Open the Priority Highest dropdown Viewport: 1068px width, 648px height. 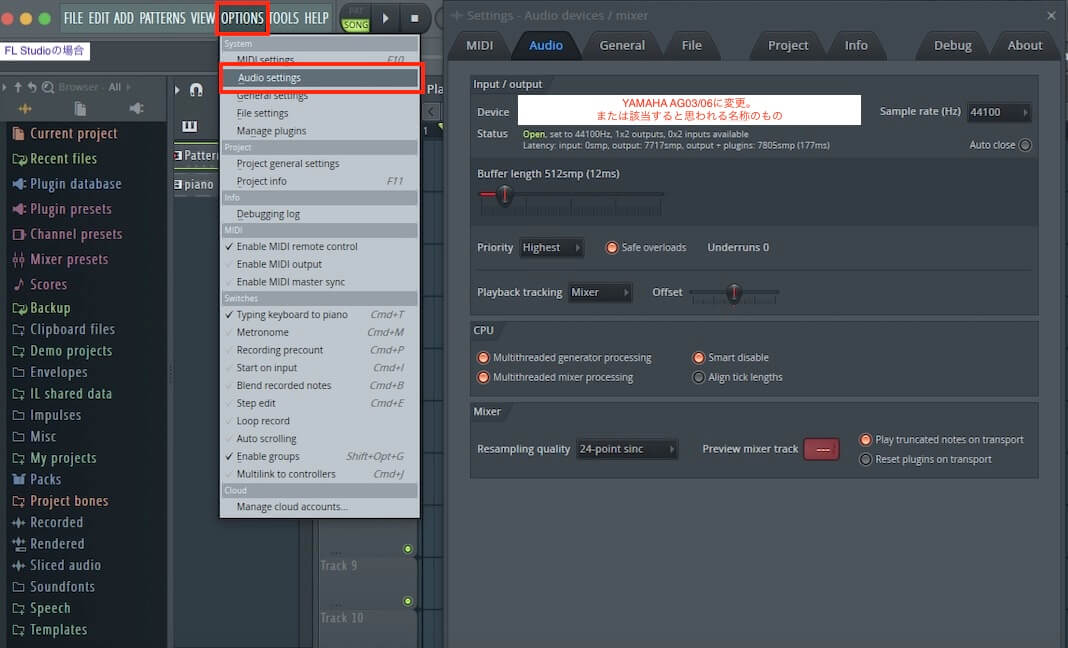coord(552,247)
